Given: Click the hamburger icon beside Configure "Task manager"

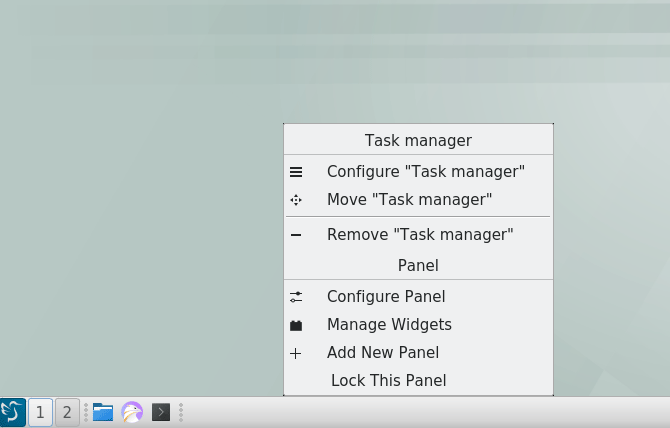Looking at the screenshot, I should tap(296, 172).
